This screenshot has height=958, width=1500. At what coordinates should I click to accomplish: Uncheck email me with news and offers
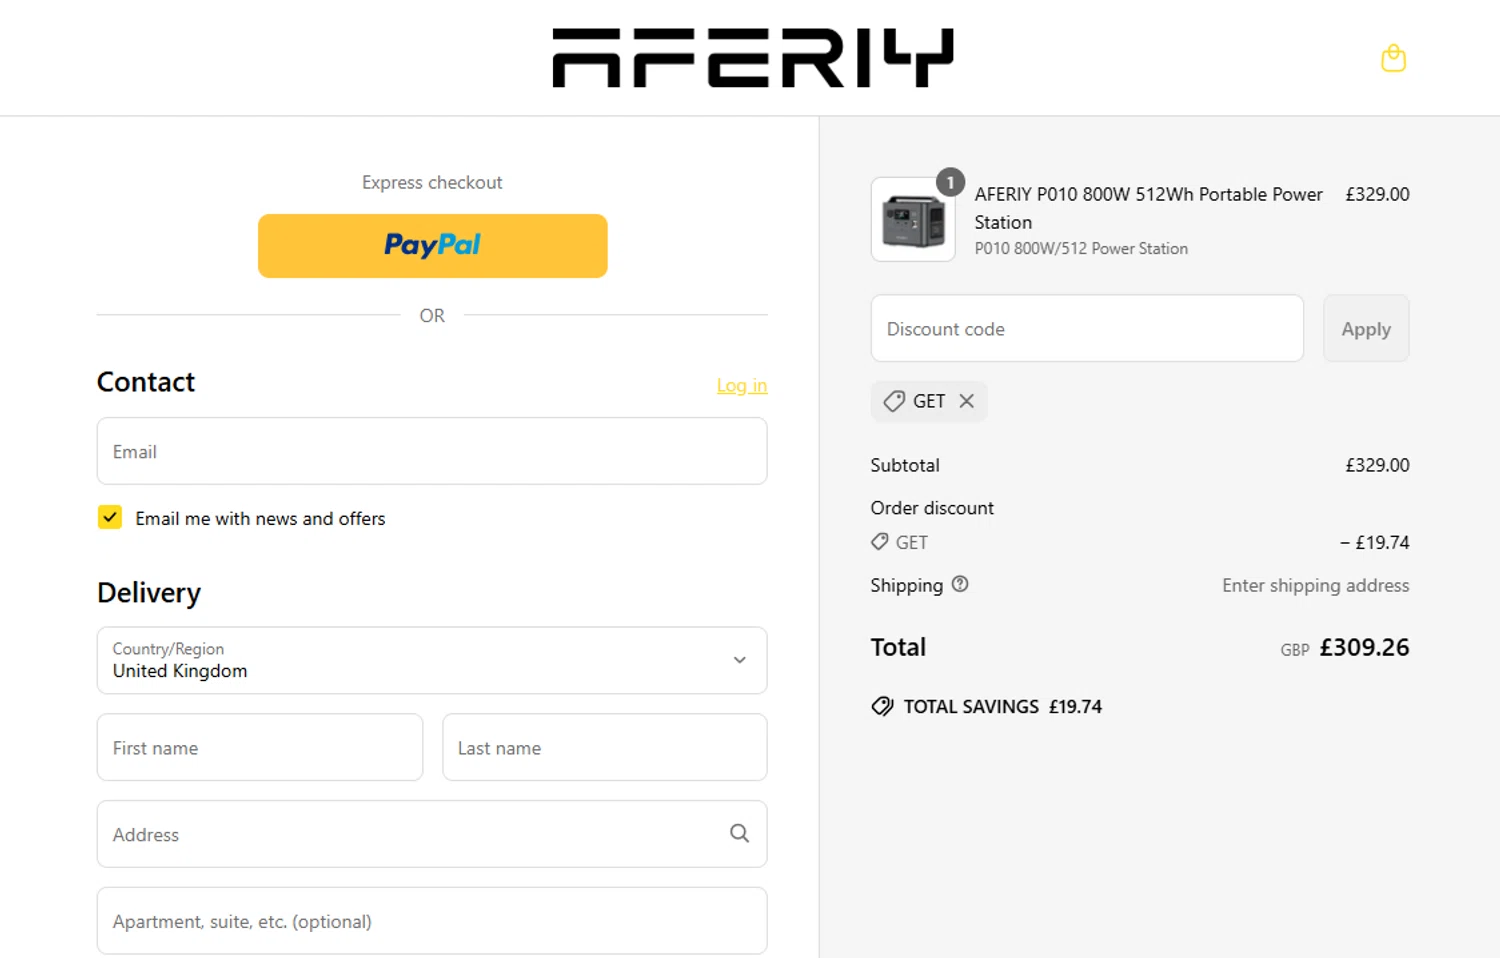point(110,517)
